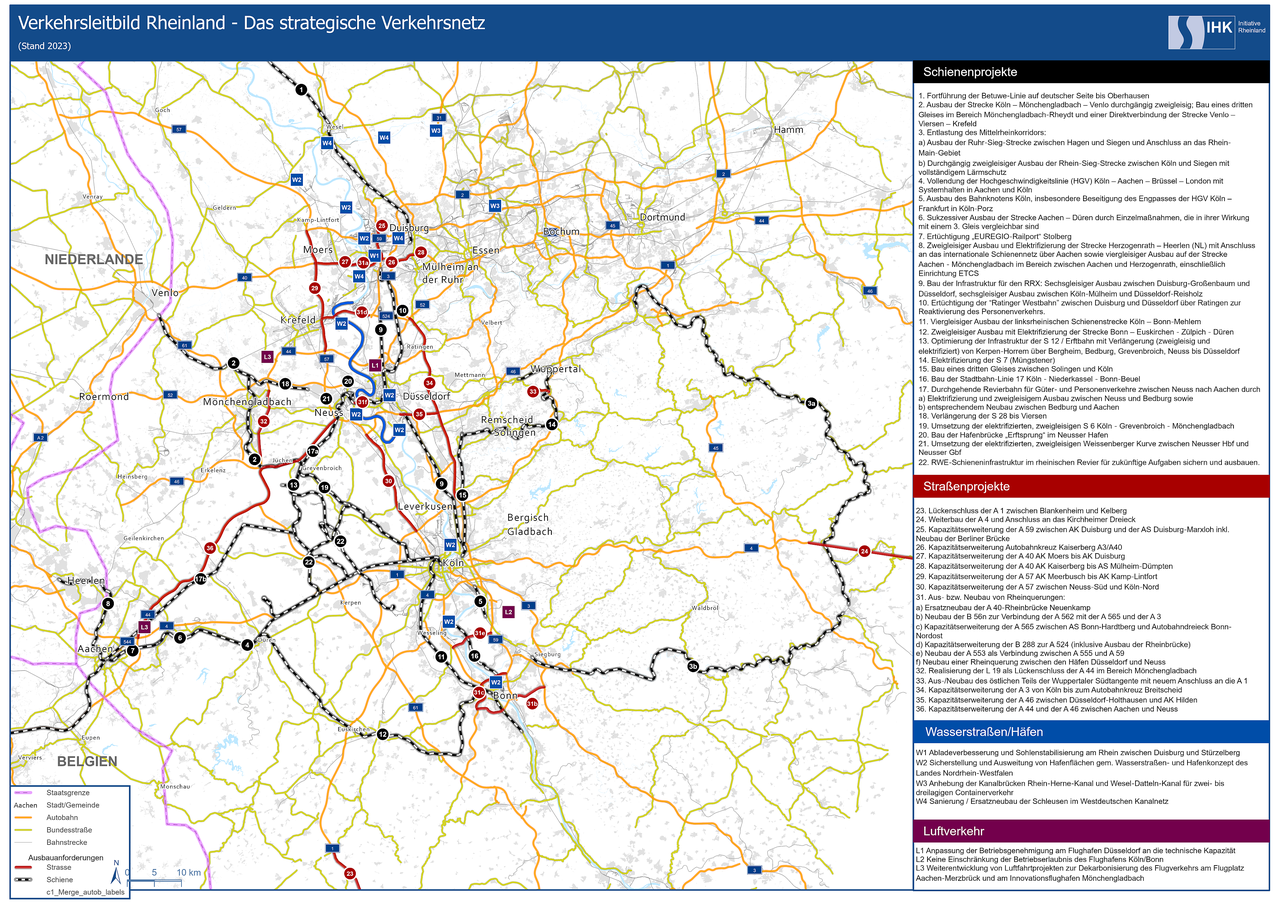Open the Luftverkehr section header
Viewport: 1280px width, 905px height.
coord(1091,830)
